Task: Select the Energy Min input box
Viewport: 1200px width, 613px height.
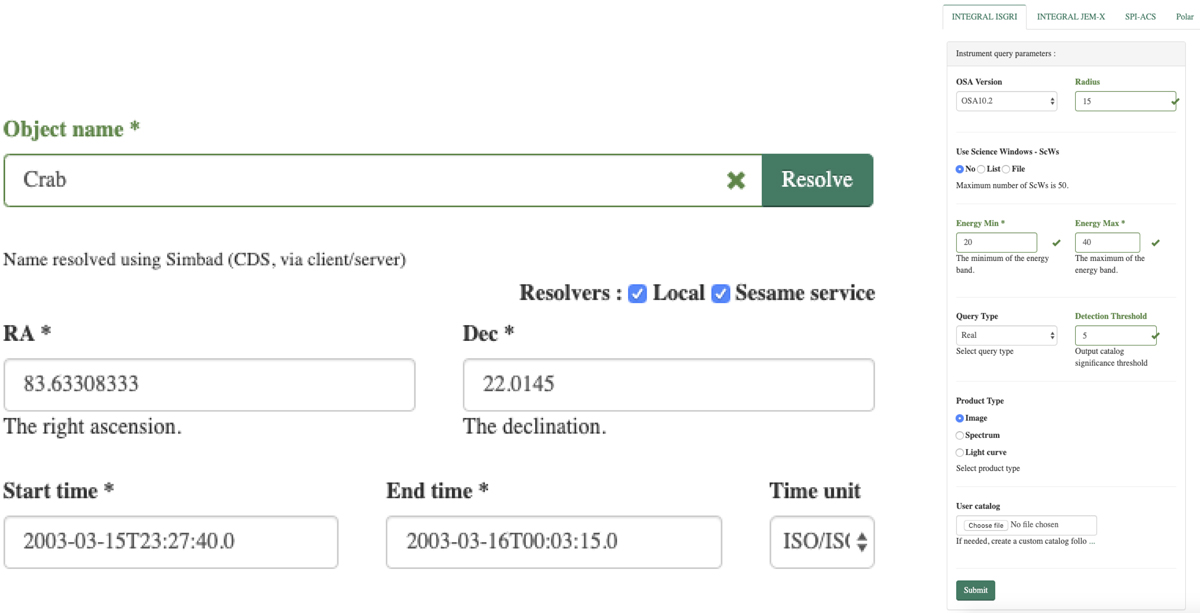Action: (996, 242)
